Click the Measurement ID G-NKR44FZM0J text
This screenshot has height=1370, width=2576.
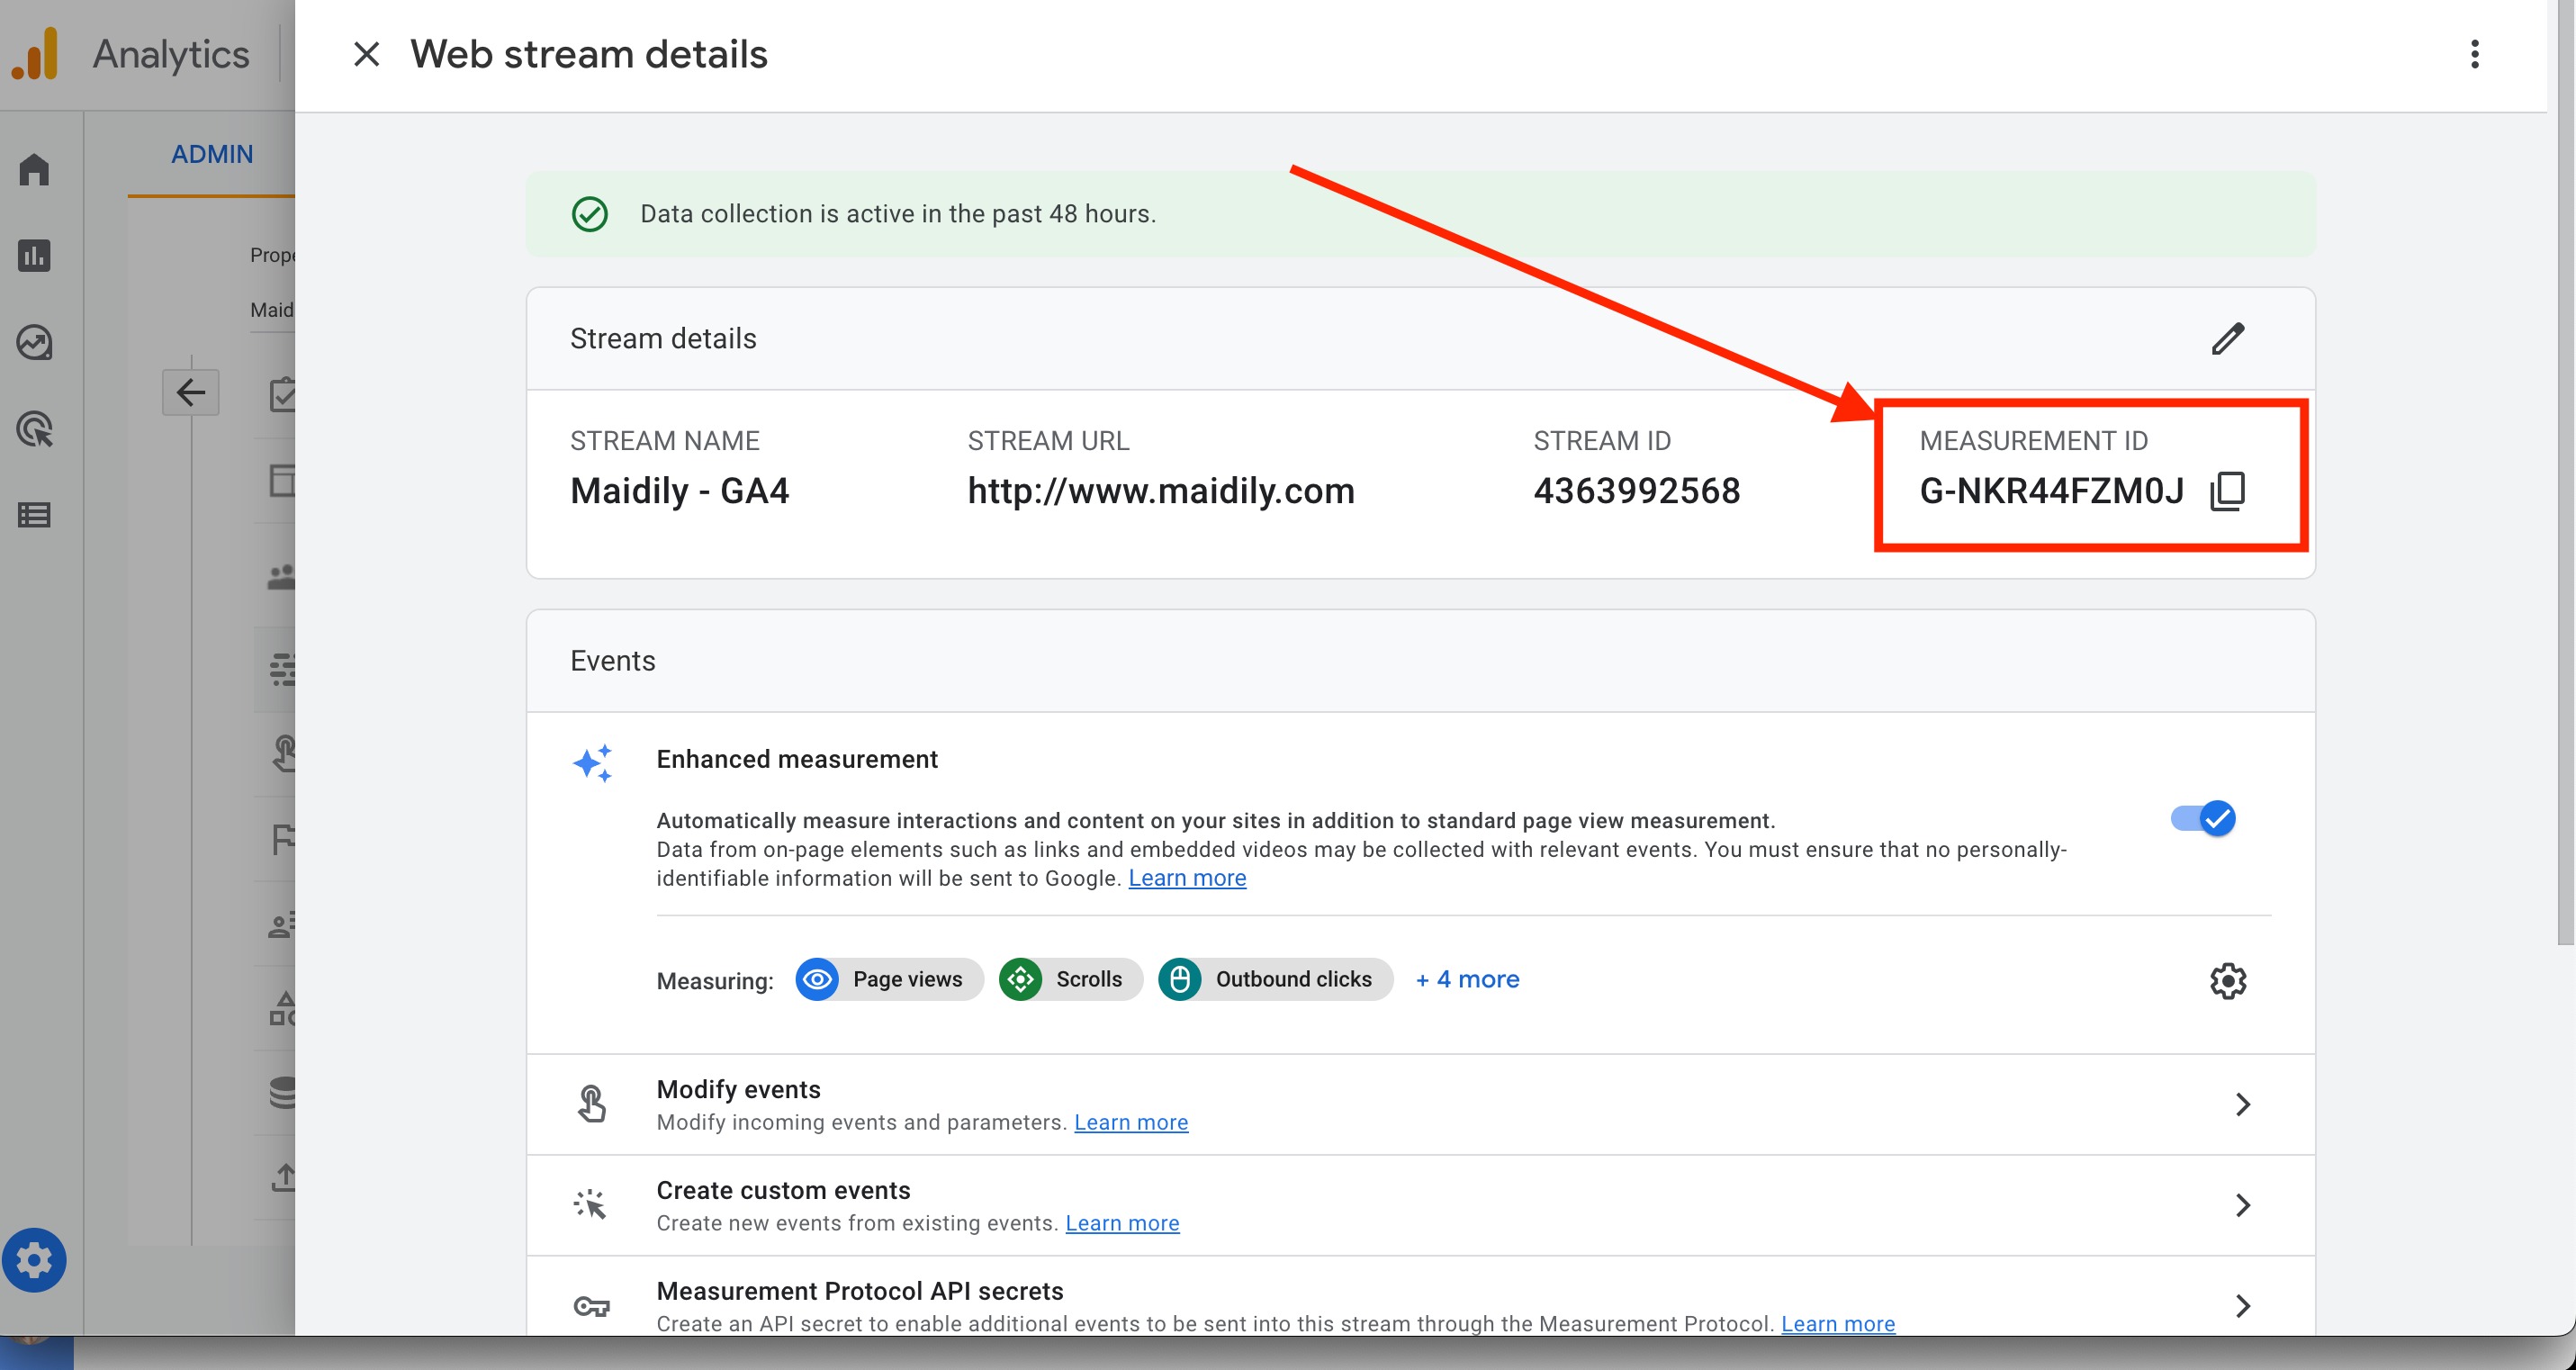[x=2052, y=491]
